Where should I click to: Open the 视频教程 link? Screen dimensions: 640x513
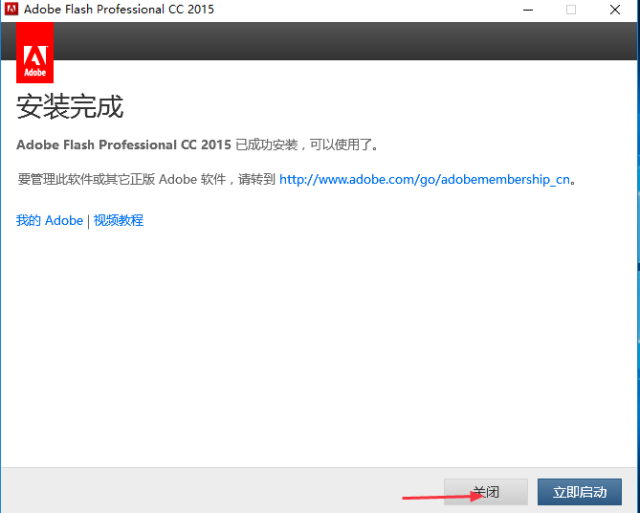click(119, 220)
